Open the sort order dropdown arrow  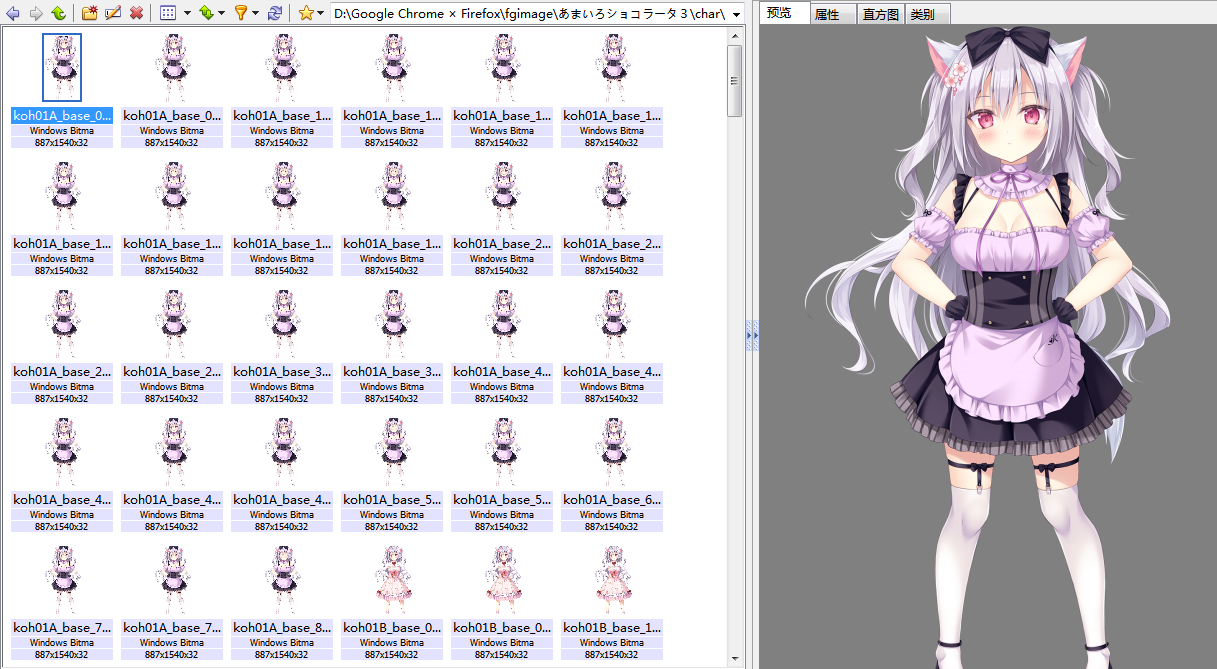(x=221, y=14)
